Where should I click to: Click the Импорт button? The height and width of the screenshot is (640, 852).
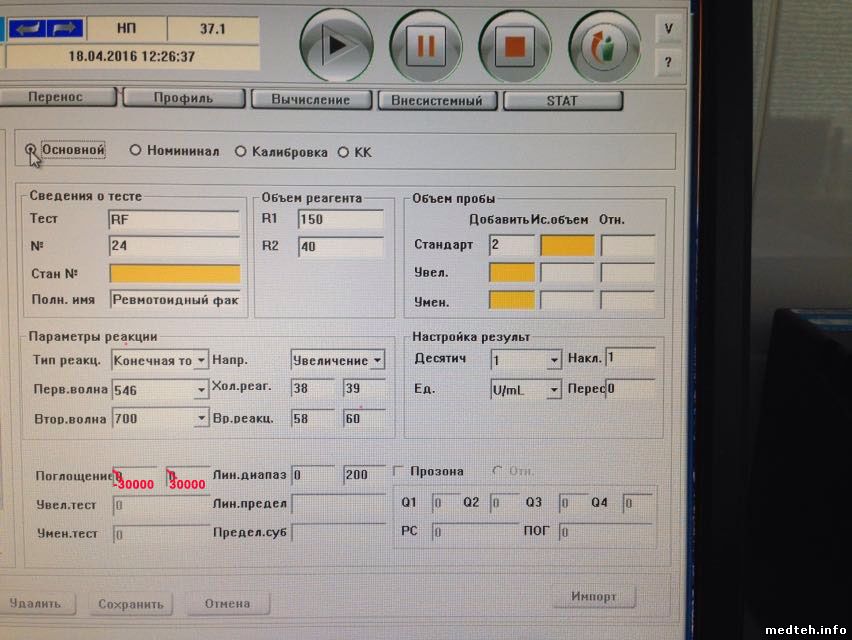593,597
